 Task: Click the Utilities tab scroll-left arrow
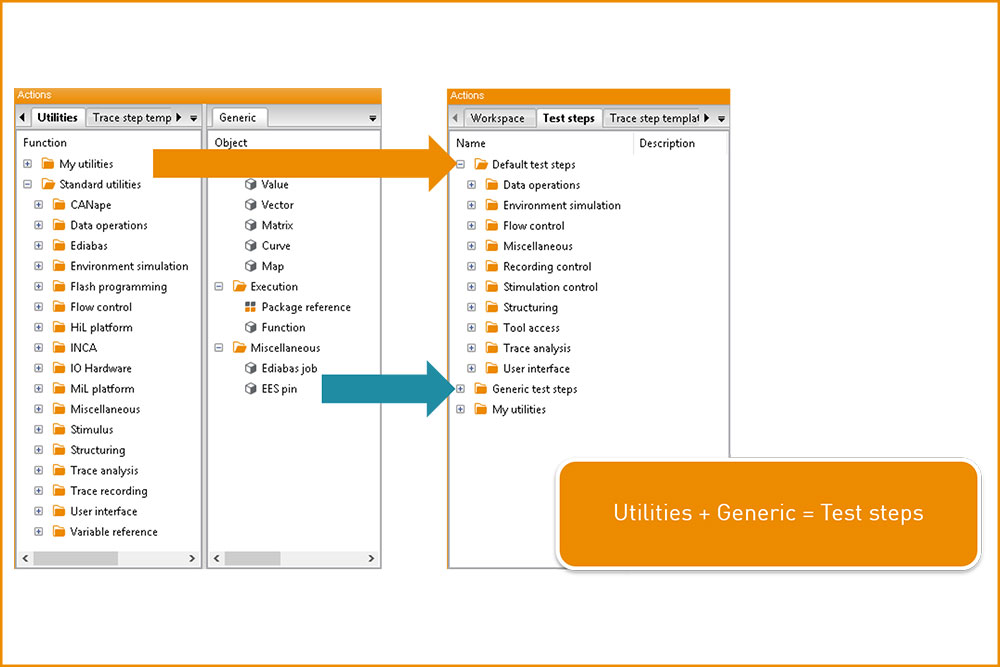click(x=22, y=118)
